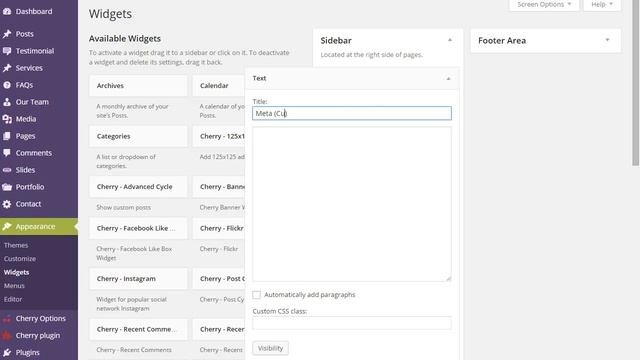
Task: Open Posts menu label
Action: click(x=24, y=34)
